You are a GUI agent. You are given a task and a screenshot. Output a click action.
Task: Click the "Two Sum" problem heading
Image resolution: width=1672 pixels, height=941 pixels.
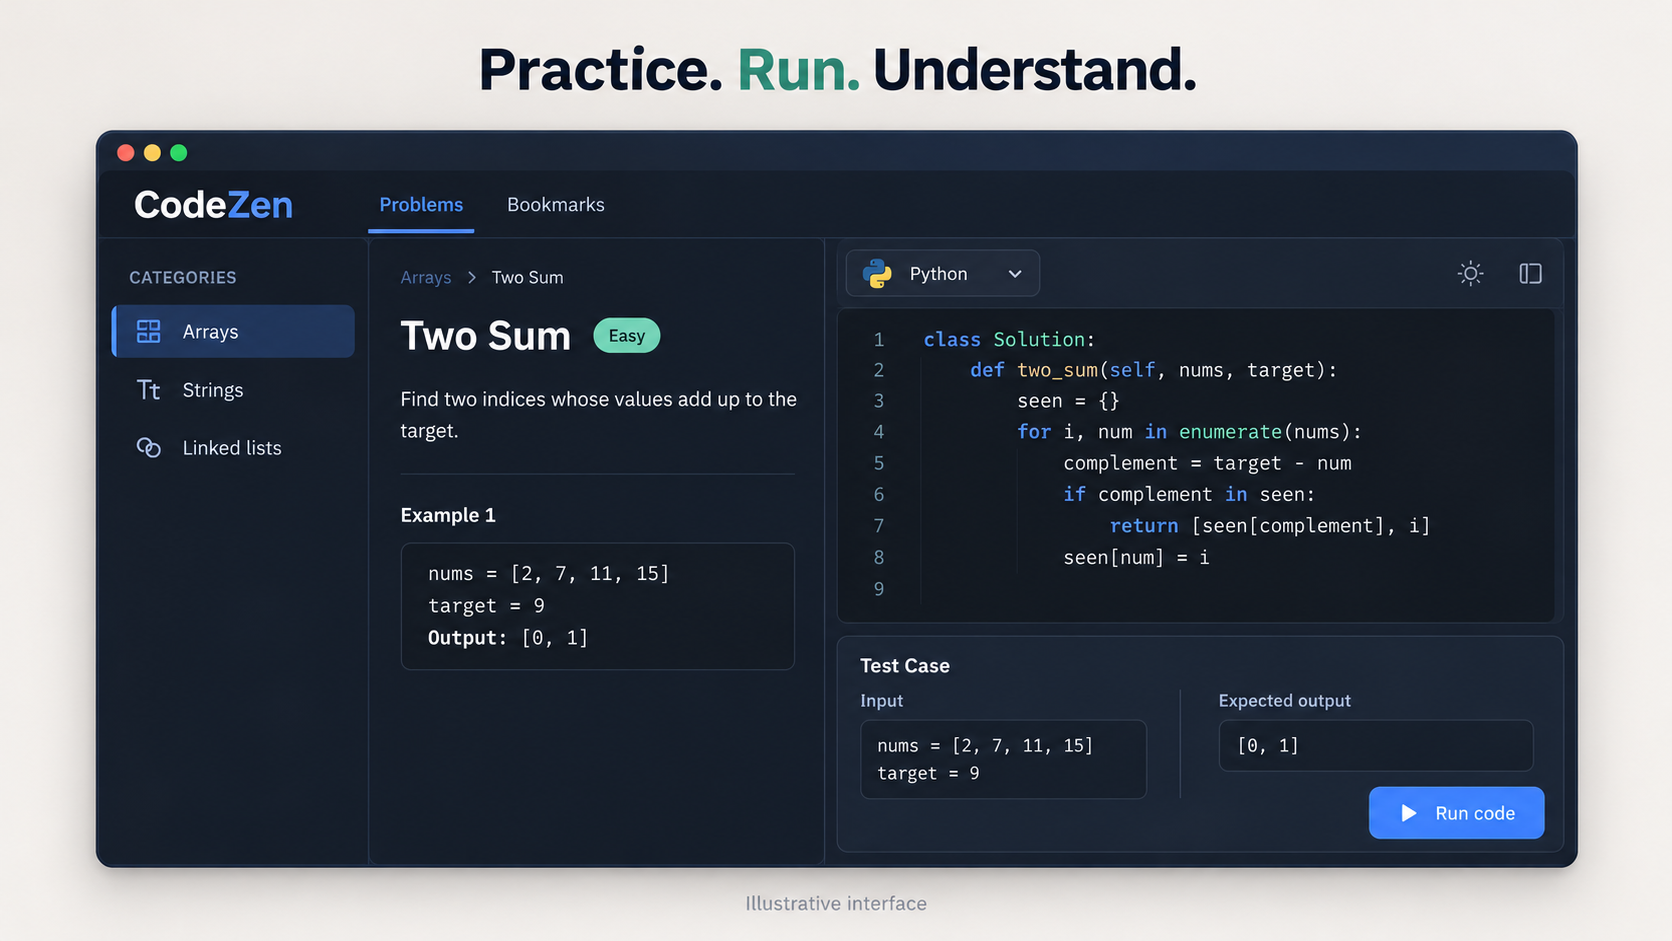coord(485,336)
